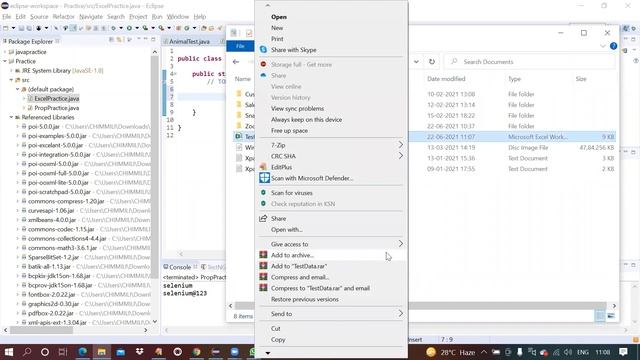Open the notification center icon
The height and width of the screenshot is (360, 640).
coord(623,352)
